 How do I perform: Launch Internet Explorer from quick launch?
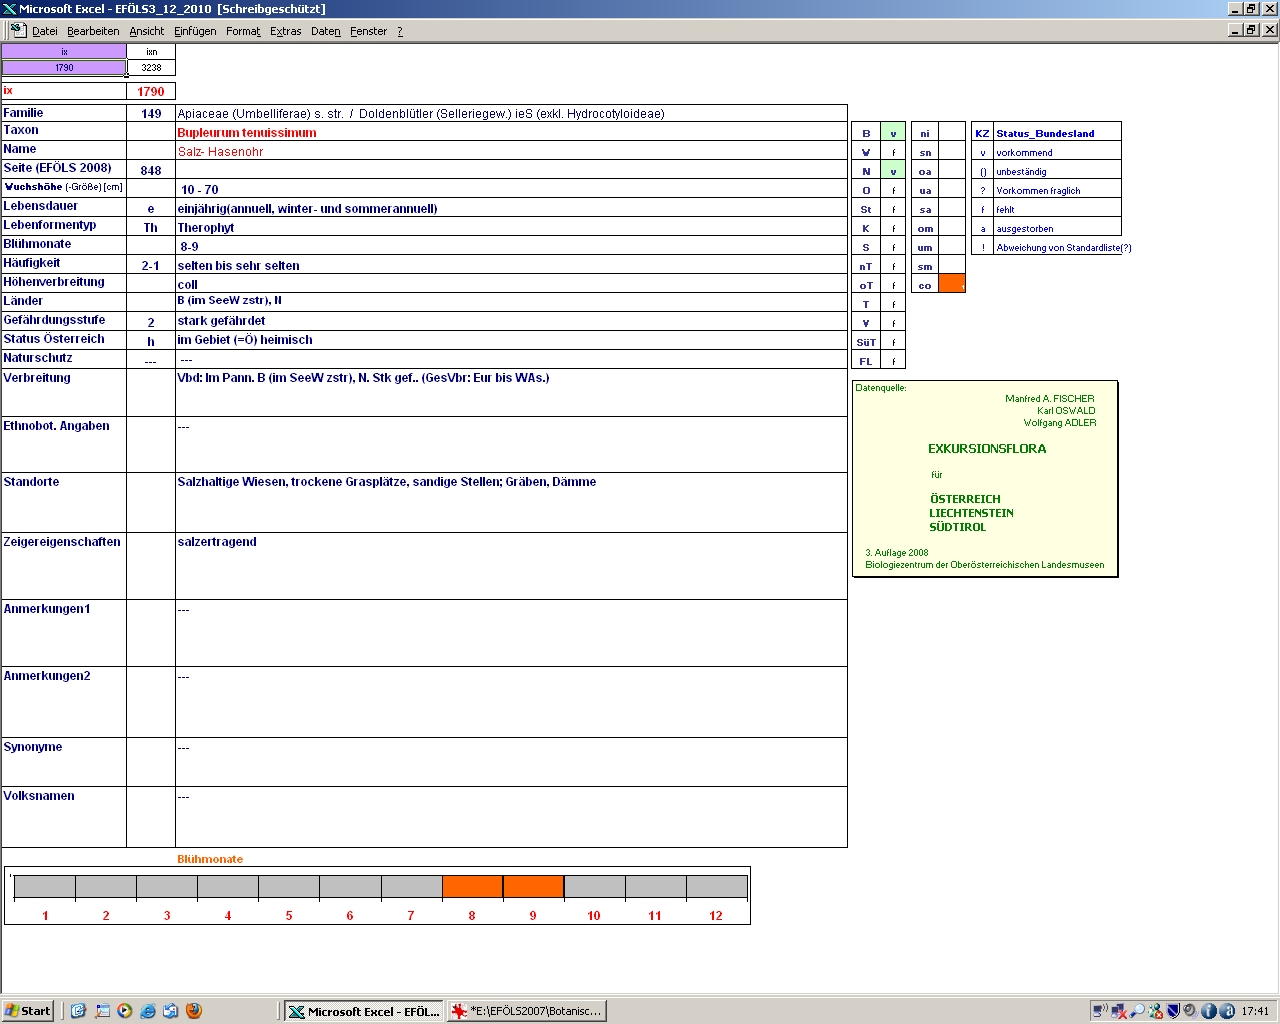148,1011
